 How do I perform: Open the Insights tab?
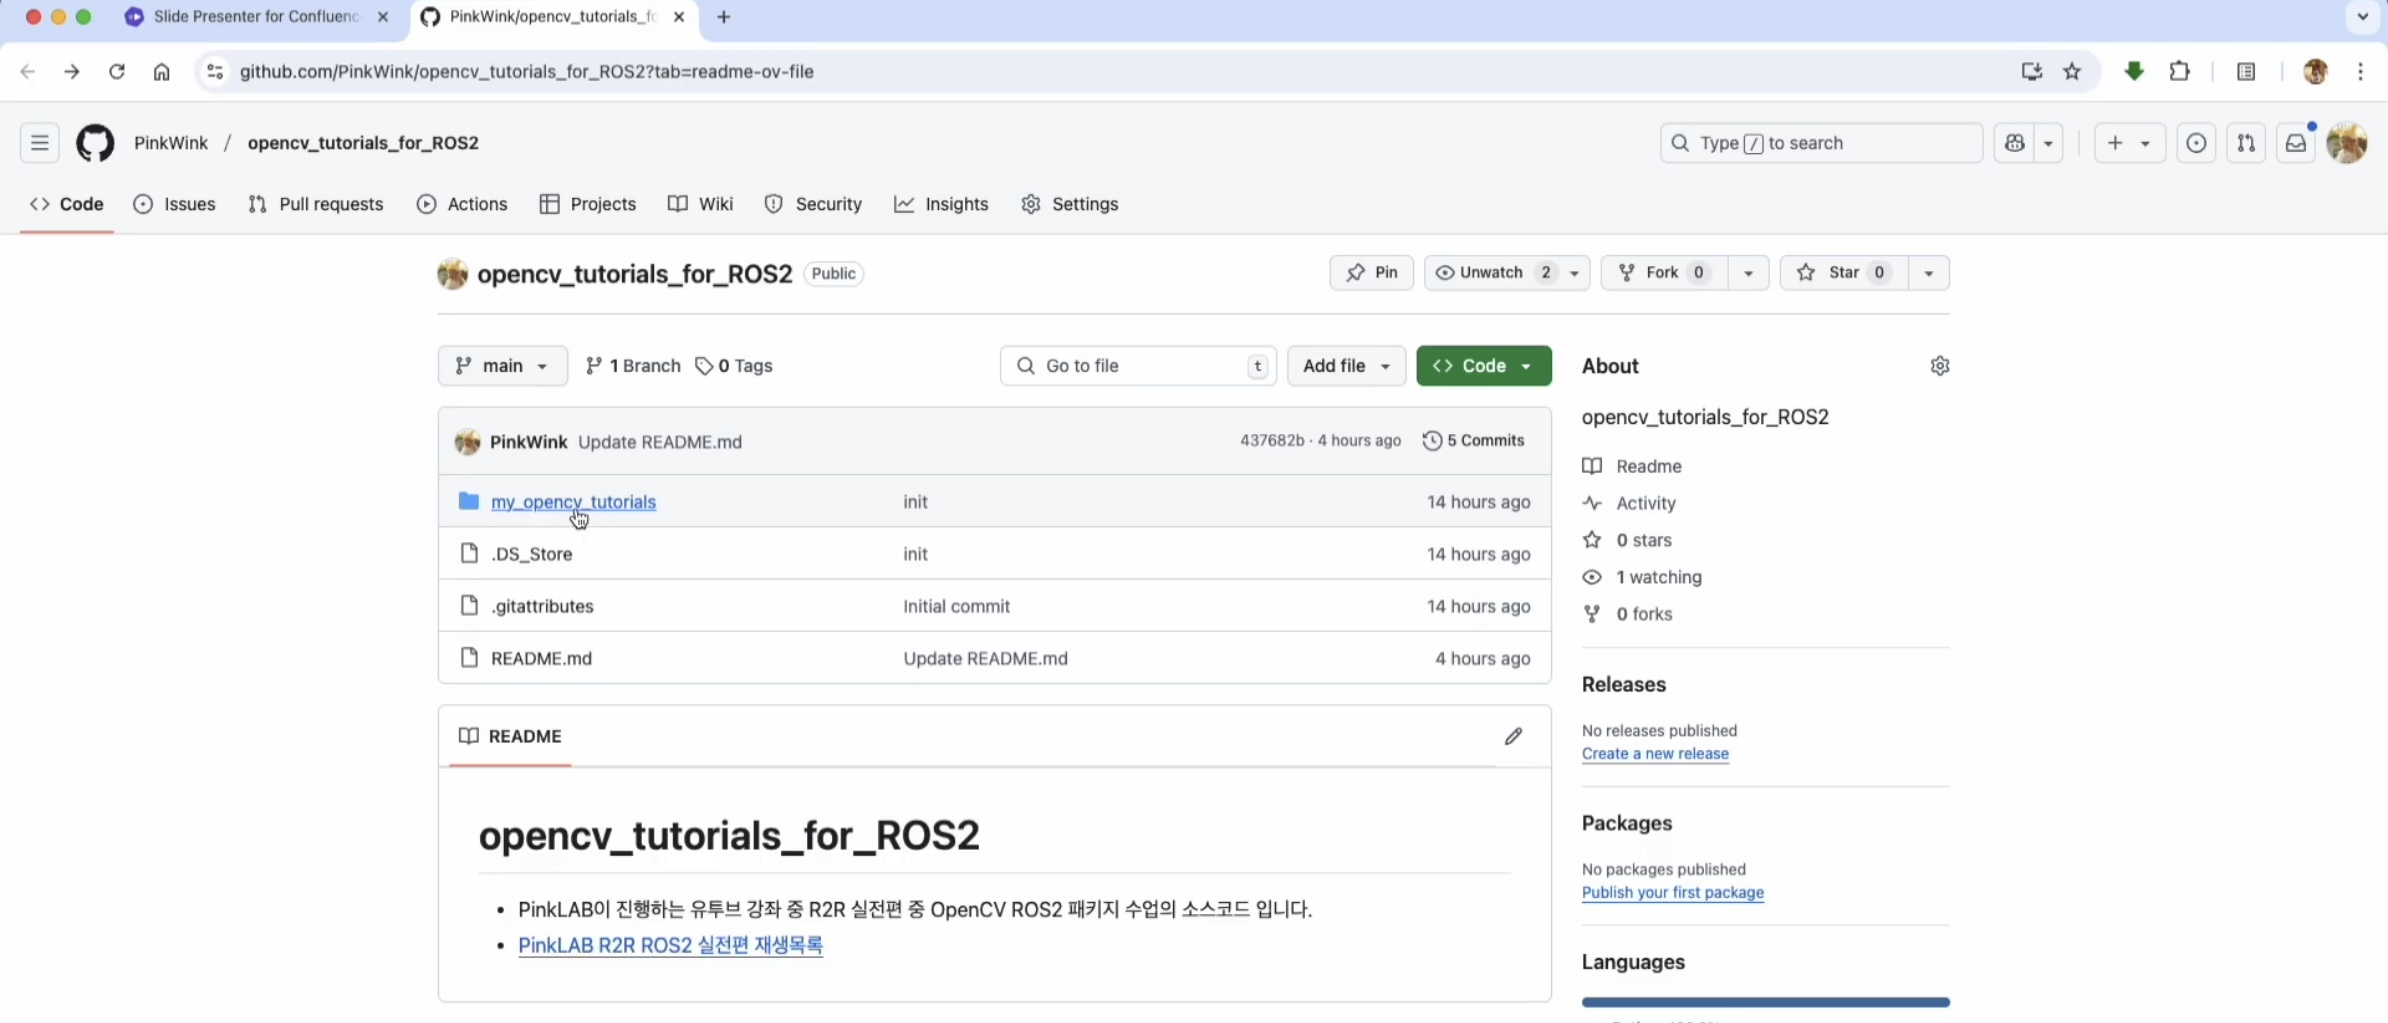941,204
